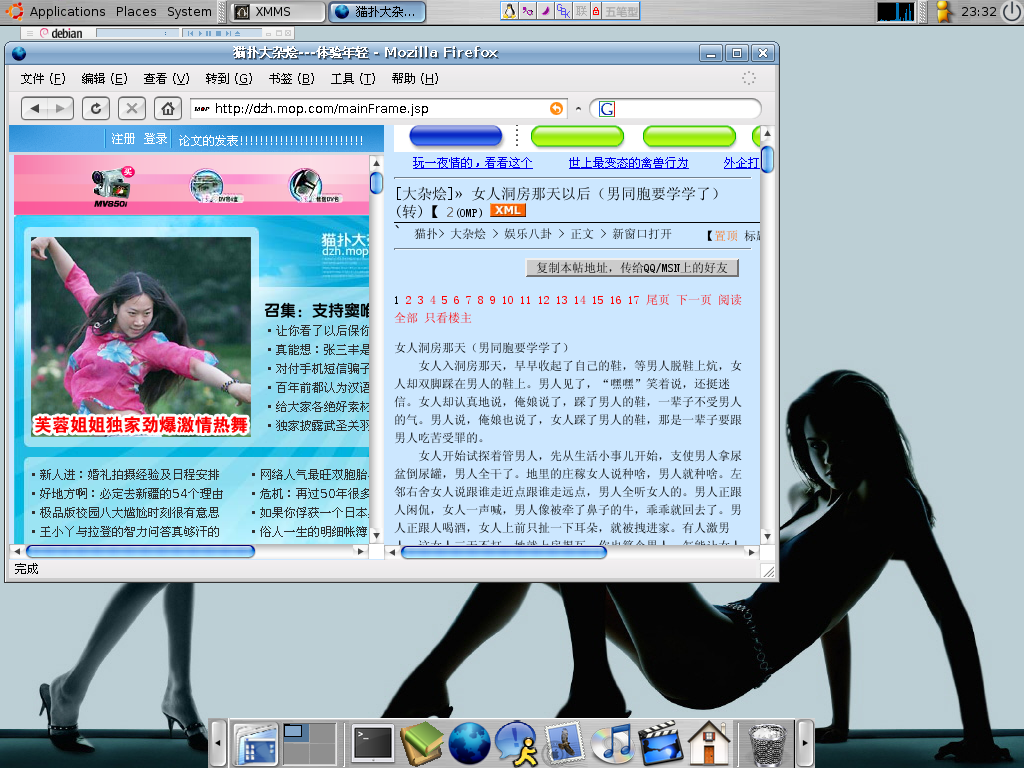Click the orange Go arrow in URL bar

(556, 108)
